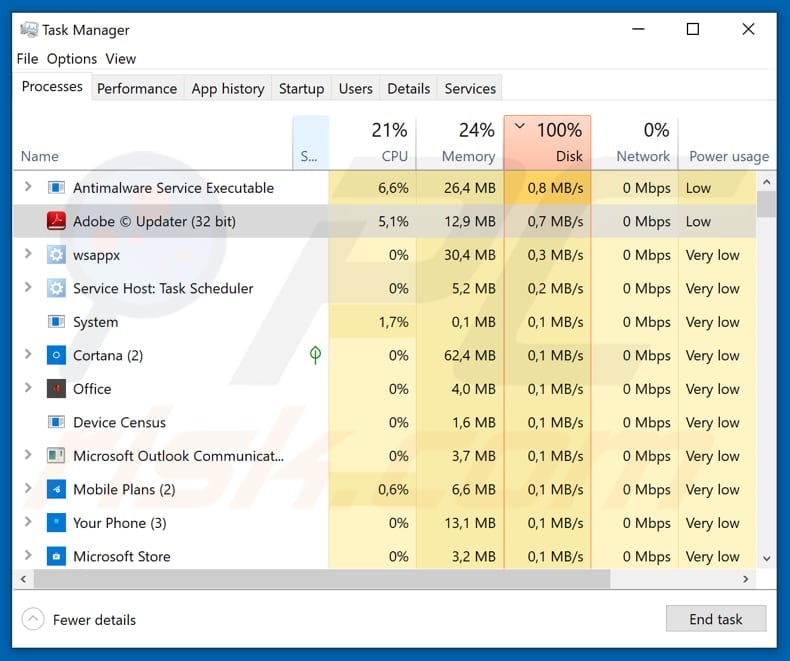Expand the Office process group
This screenshot has width=790, height=661.
click(28, 388)
